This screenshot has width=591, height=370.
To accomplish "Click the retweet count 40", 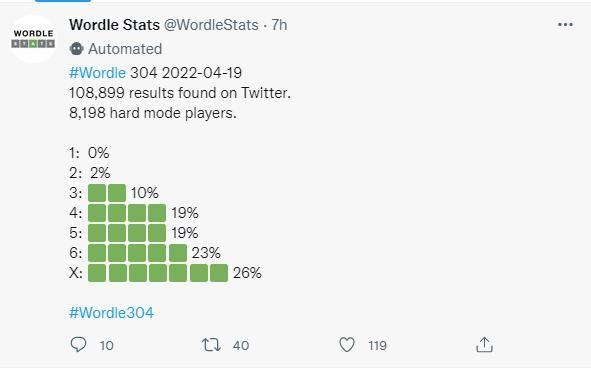I will pos(241,346).
